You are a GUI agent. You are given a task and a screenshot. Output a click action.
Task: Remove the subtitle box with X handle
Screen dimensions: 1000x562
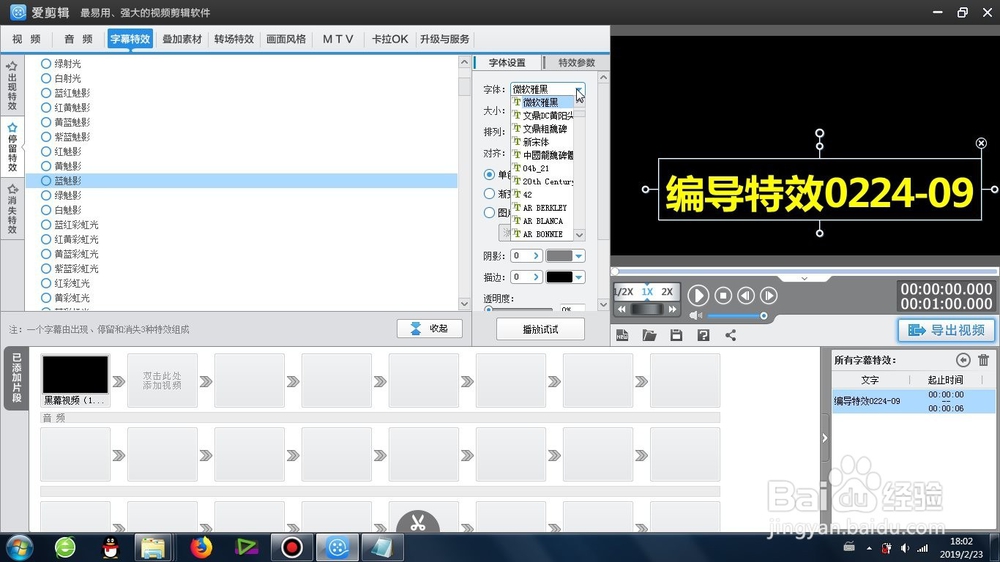981,144
